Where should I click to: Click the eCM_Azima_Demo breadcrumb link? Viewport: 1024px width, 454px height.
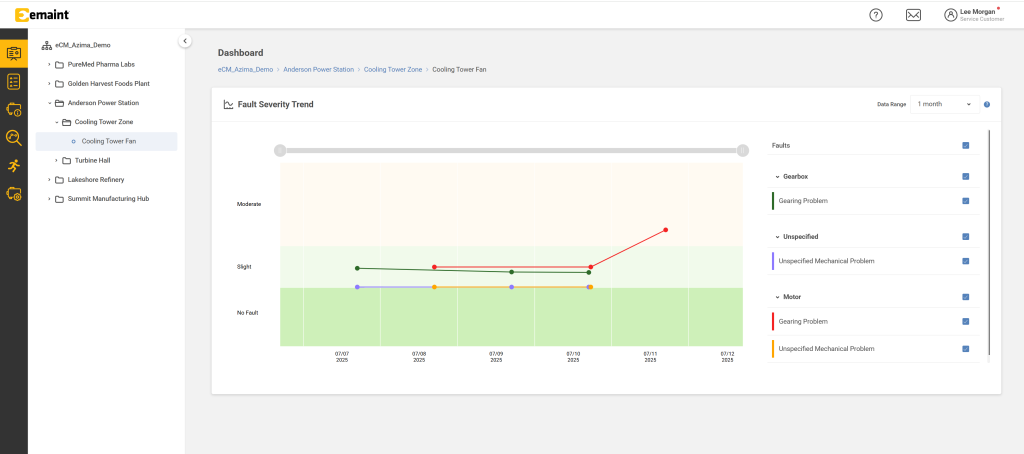[x=245, y=70]
